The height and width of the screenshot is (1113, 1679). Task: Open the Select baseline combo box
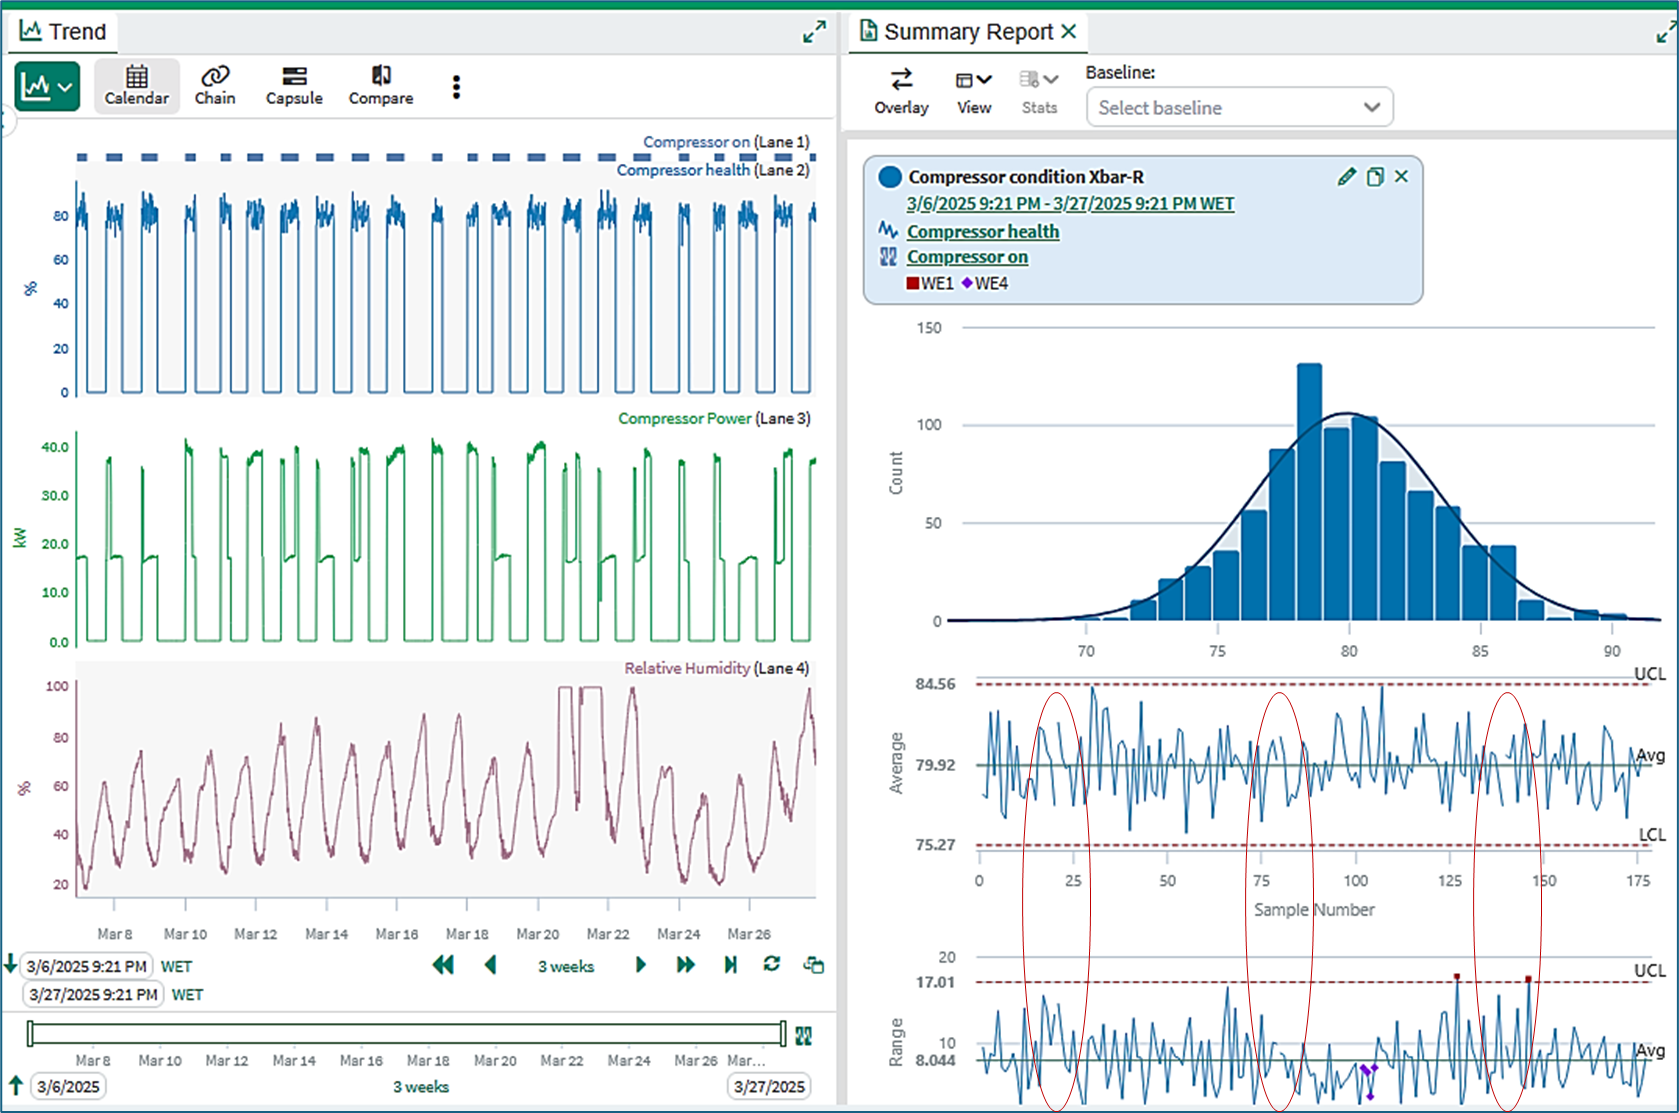coord(1239,107)
